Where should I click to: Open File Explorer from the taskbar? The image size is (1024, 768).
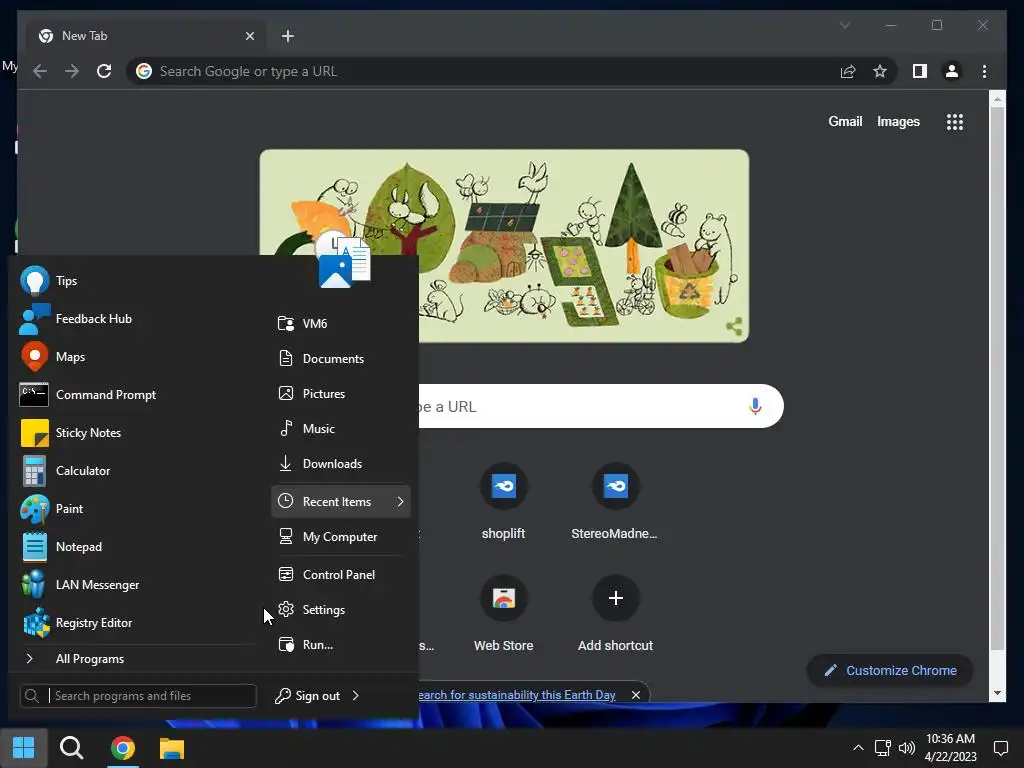click(x=172, y=748)
